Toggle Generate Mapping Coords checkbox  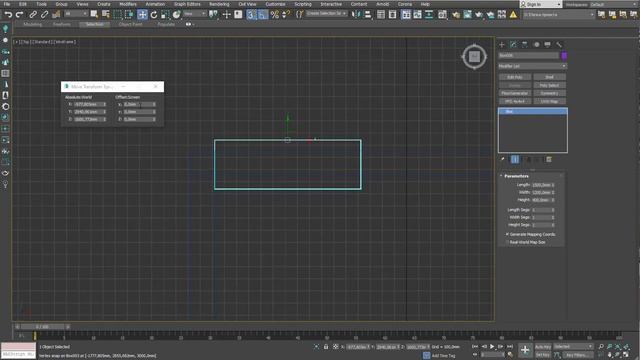click(x=507, y=234)
